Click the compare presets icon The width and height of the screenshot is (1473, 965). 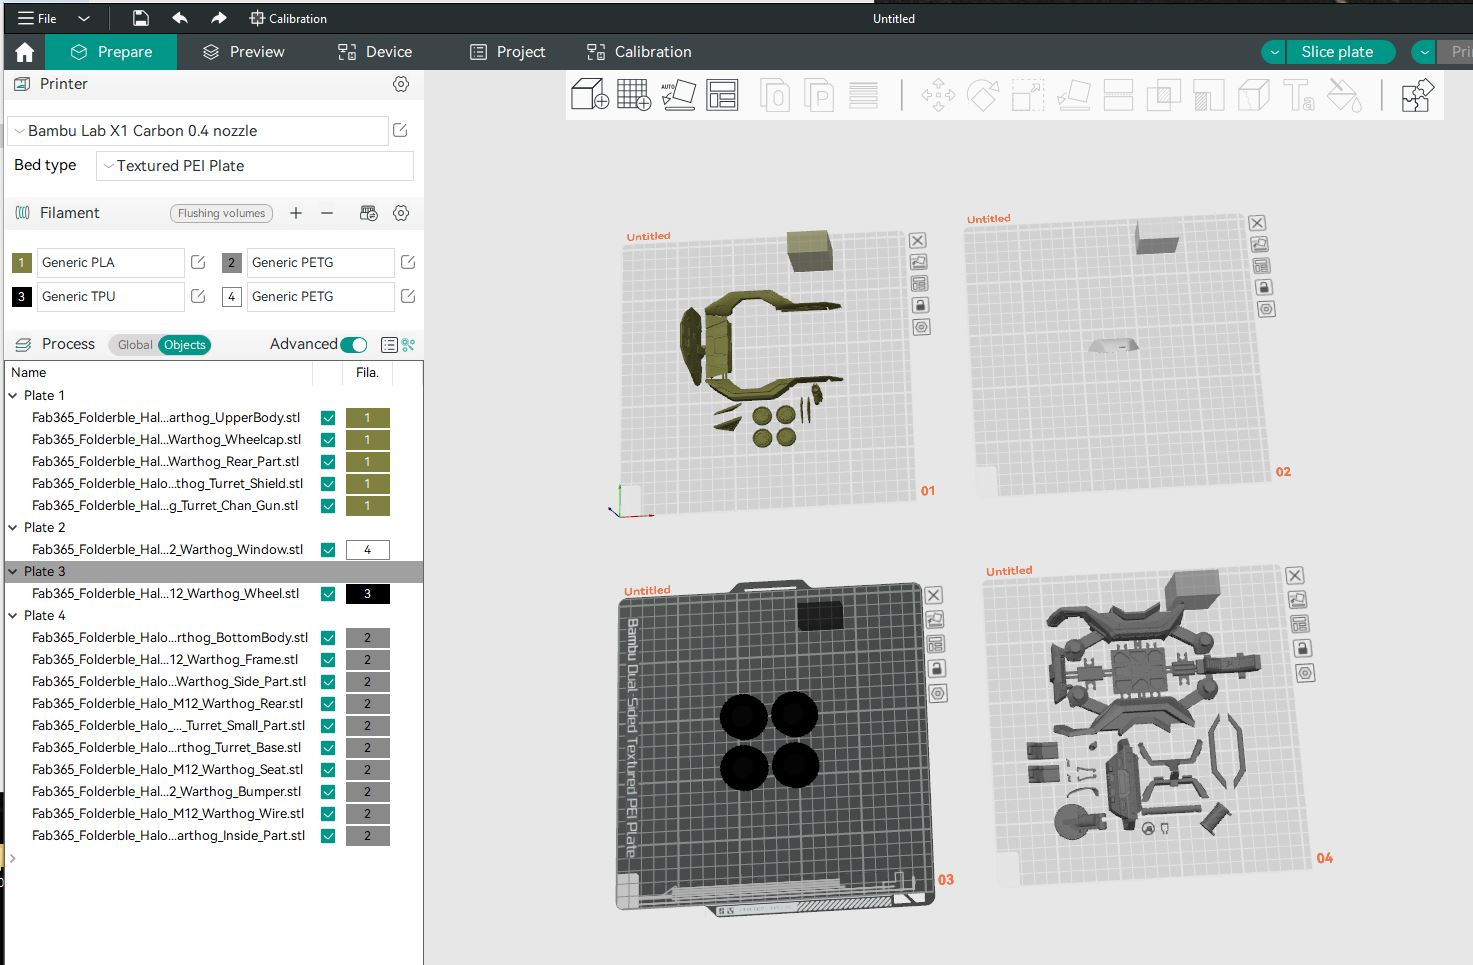click(408, 344)
